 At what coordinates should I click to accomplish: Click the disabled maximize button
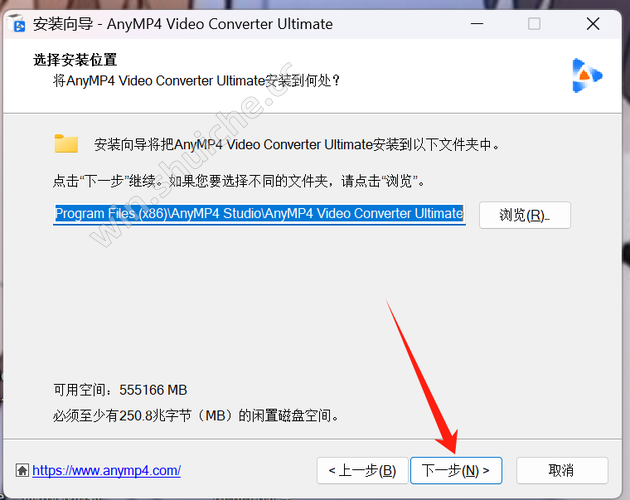[534, 24]
